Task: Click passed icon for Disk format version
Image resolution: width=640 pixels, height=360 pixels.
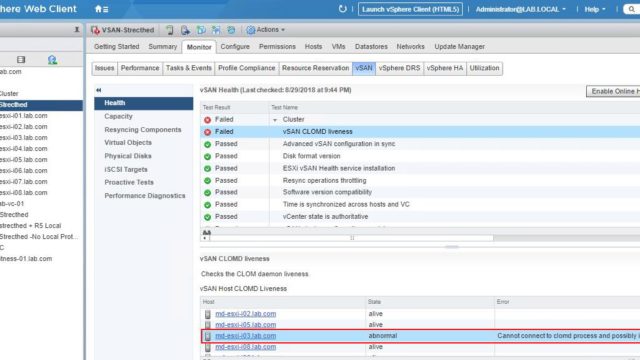Action: coord(207,156)
